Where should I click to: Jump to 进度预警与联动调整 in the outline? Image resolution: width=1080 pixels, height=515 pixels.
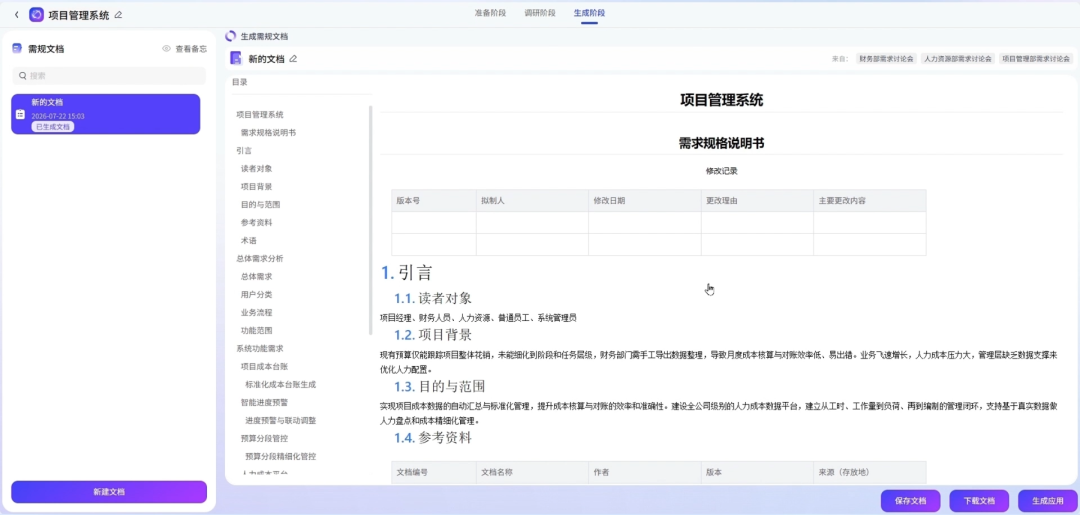coord(280,420)
